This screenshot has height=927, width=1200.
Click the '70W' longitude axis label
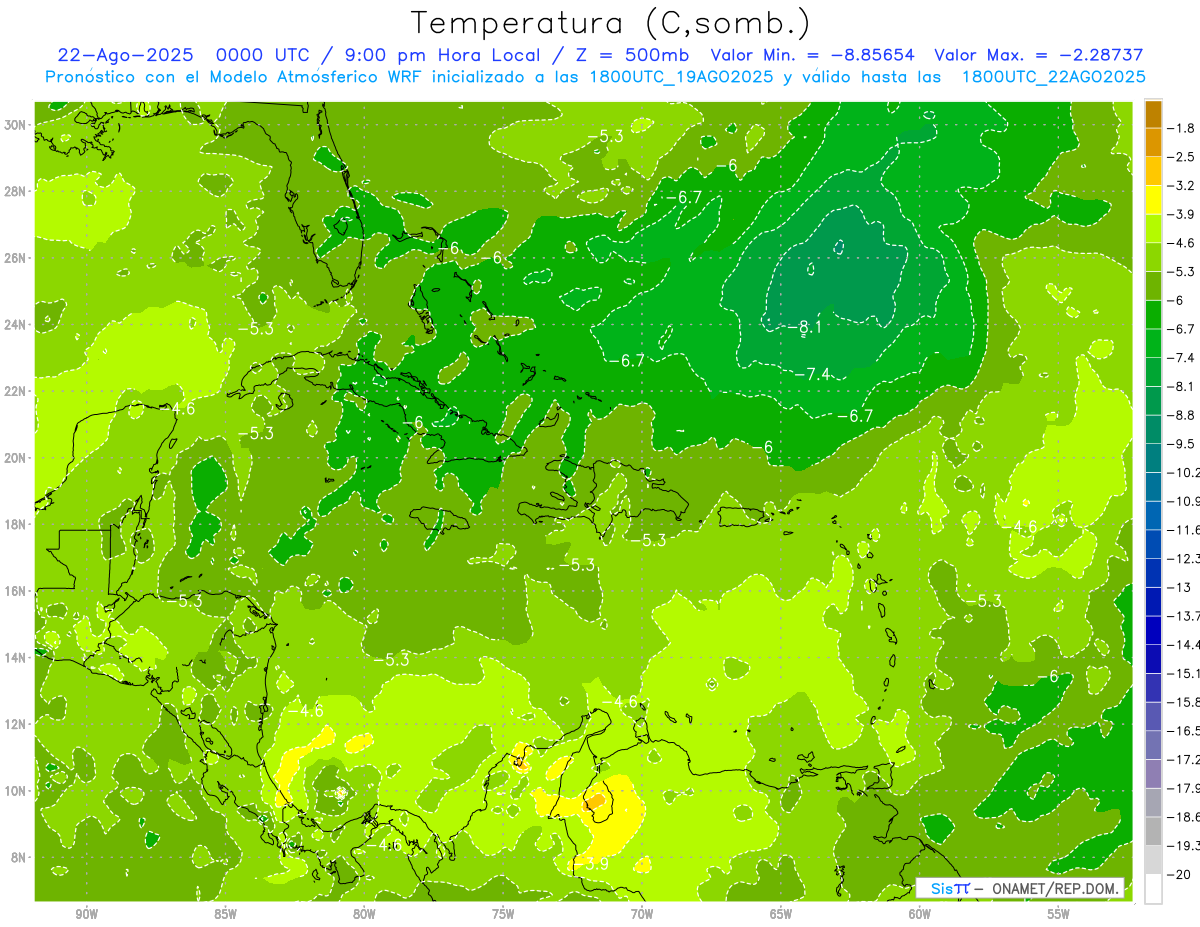point(642,914)
